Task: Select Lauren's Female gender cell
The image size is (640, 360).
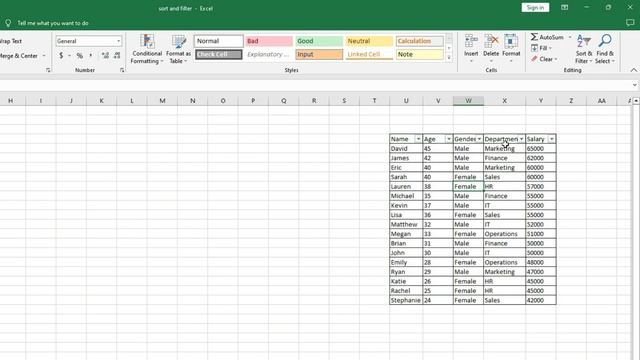Action: [x=468, y=187]
